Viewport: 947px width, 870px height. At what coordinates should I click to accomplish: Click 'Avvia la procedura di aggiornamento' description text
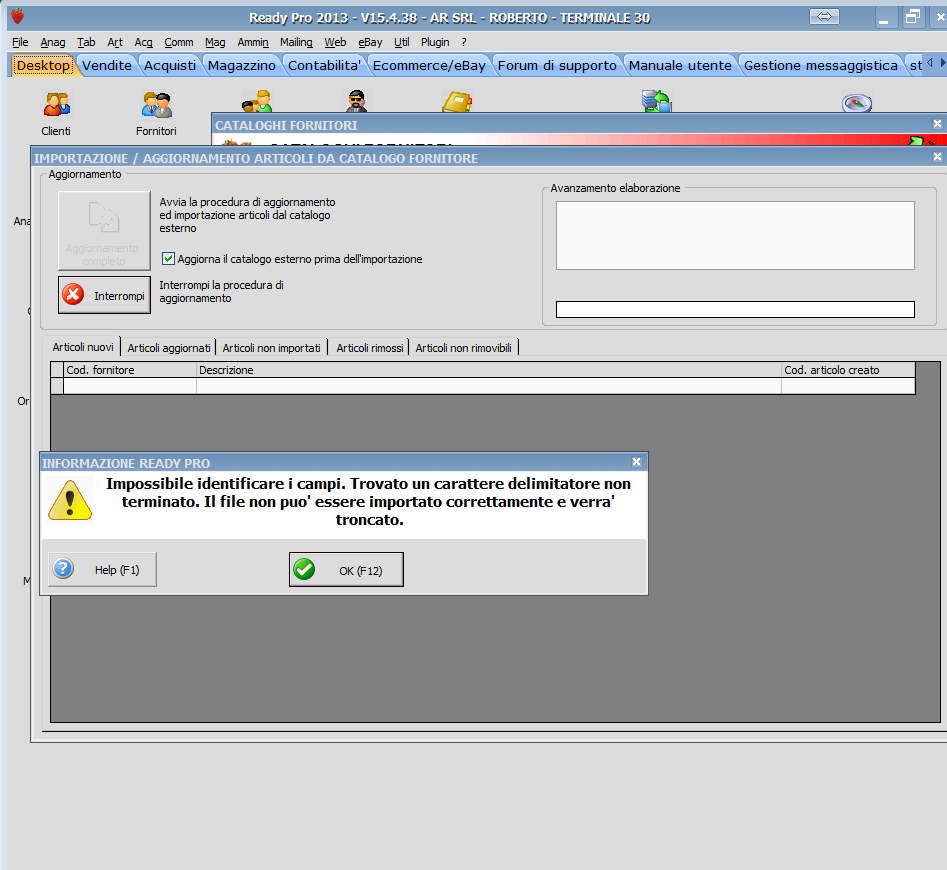pos(247,215)
